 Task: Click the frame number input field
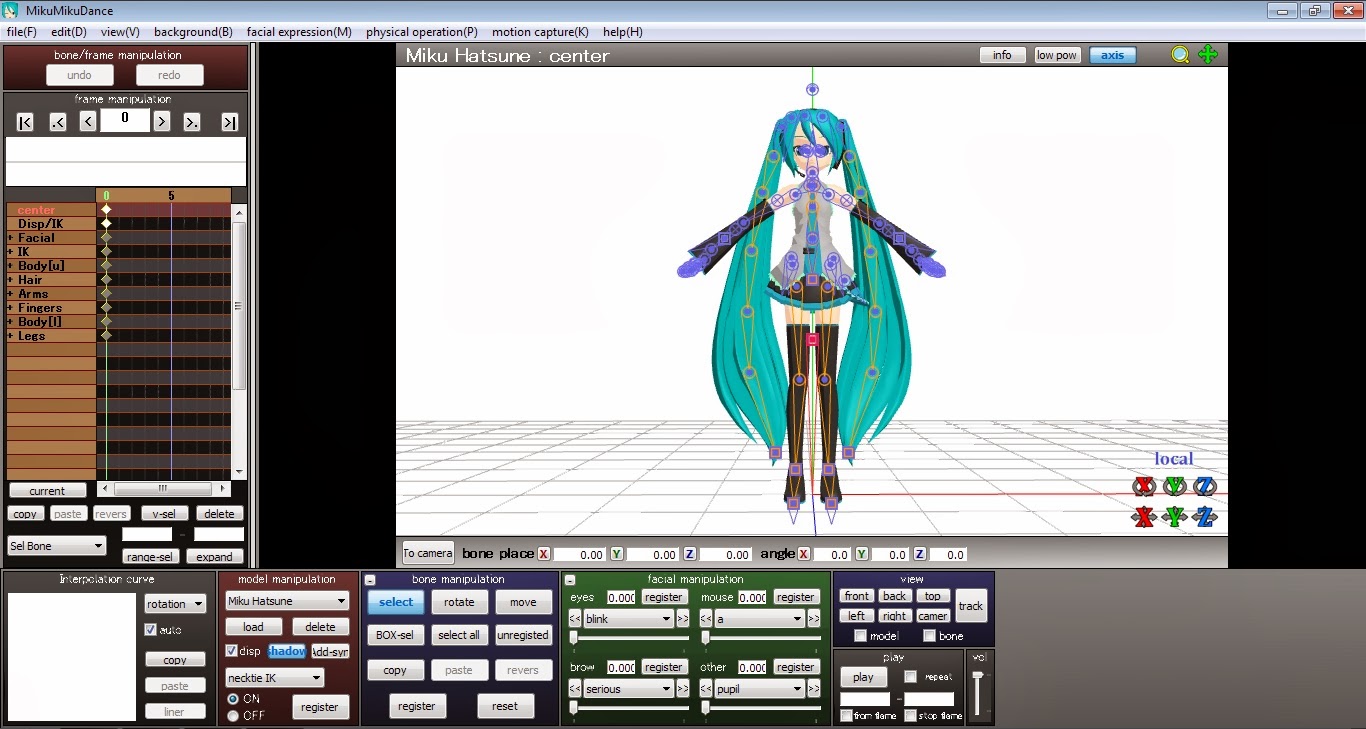(124, 120)
